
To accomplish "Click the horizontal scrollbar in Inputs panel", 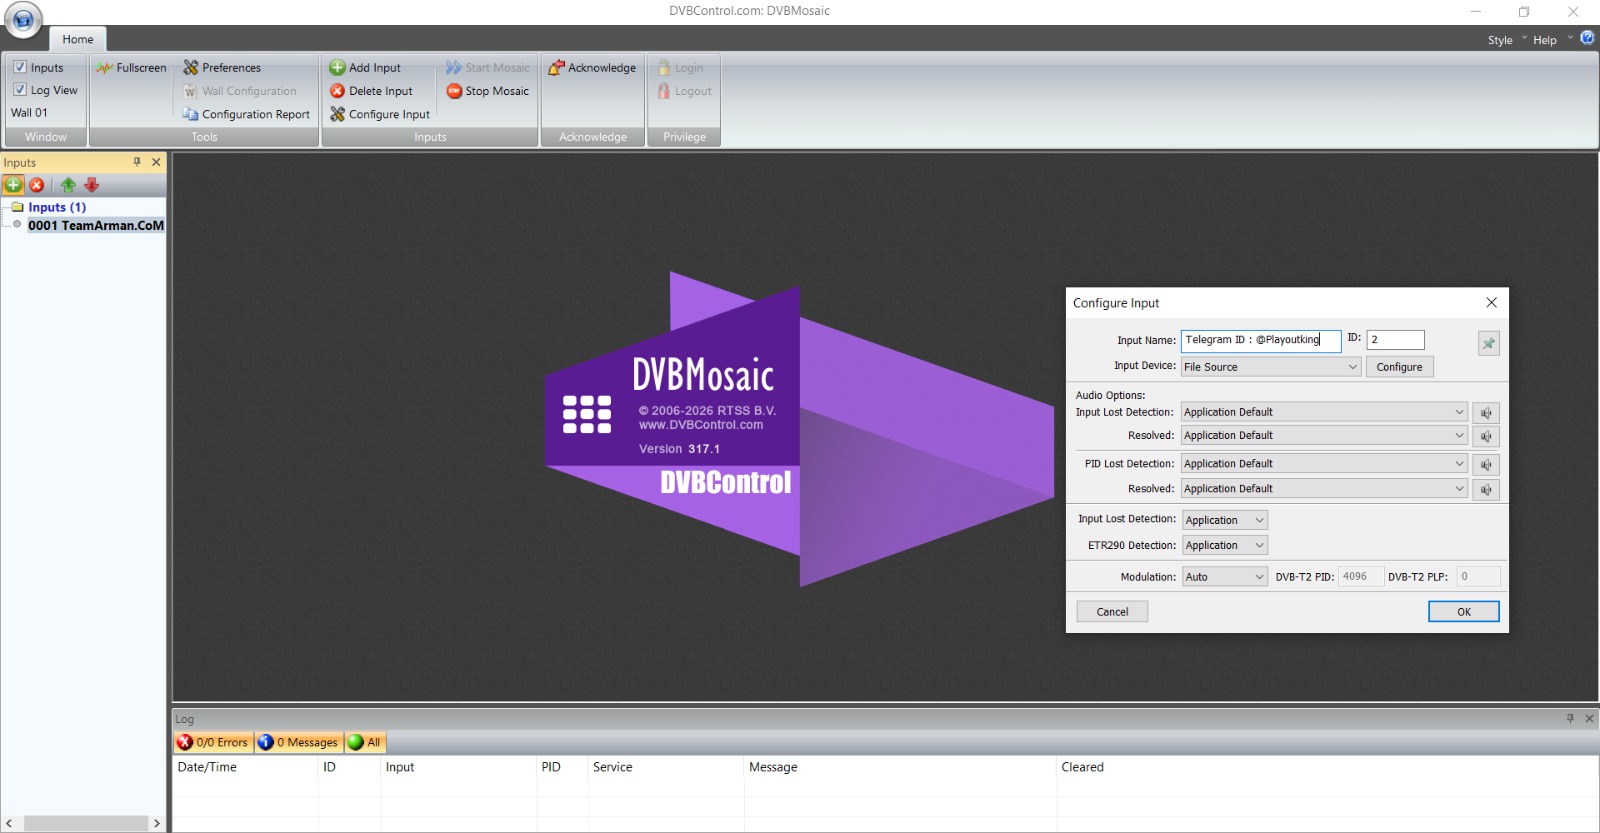I will 86,823.
